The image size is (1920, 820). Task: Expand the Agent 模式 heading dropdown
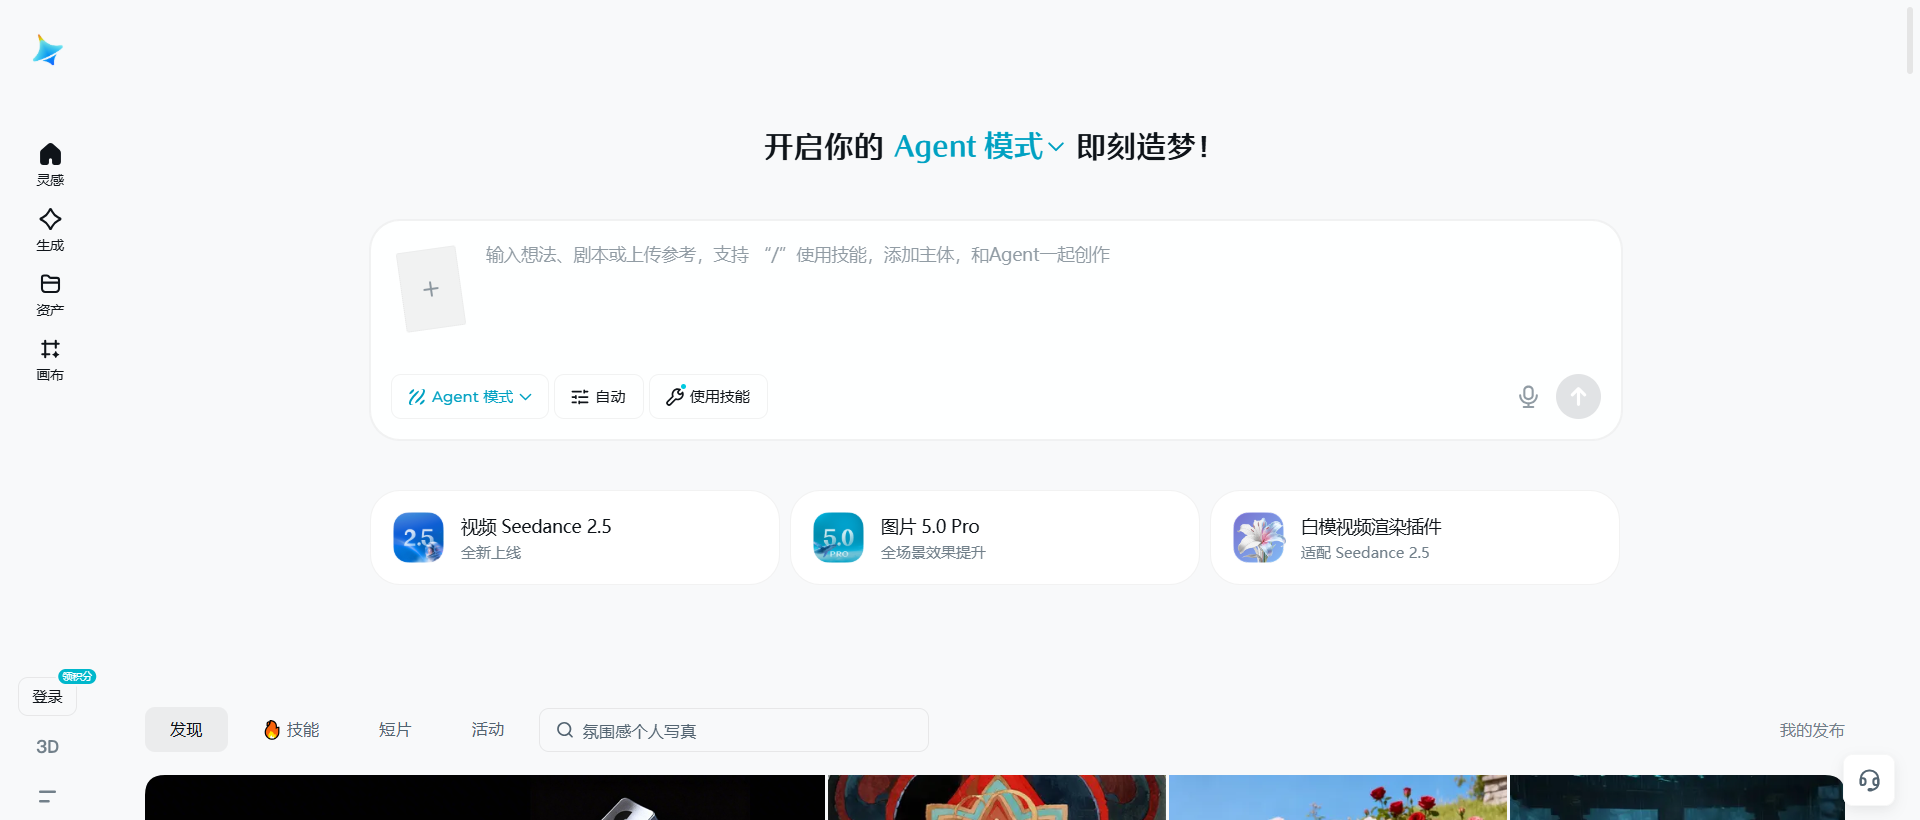[x=978, y=147]
